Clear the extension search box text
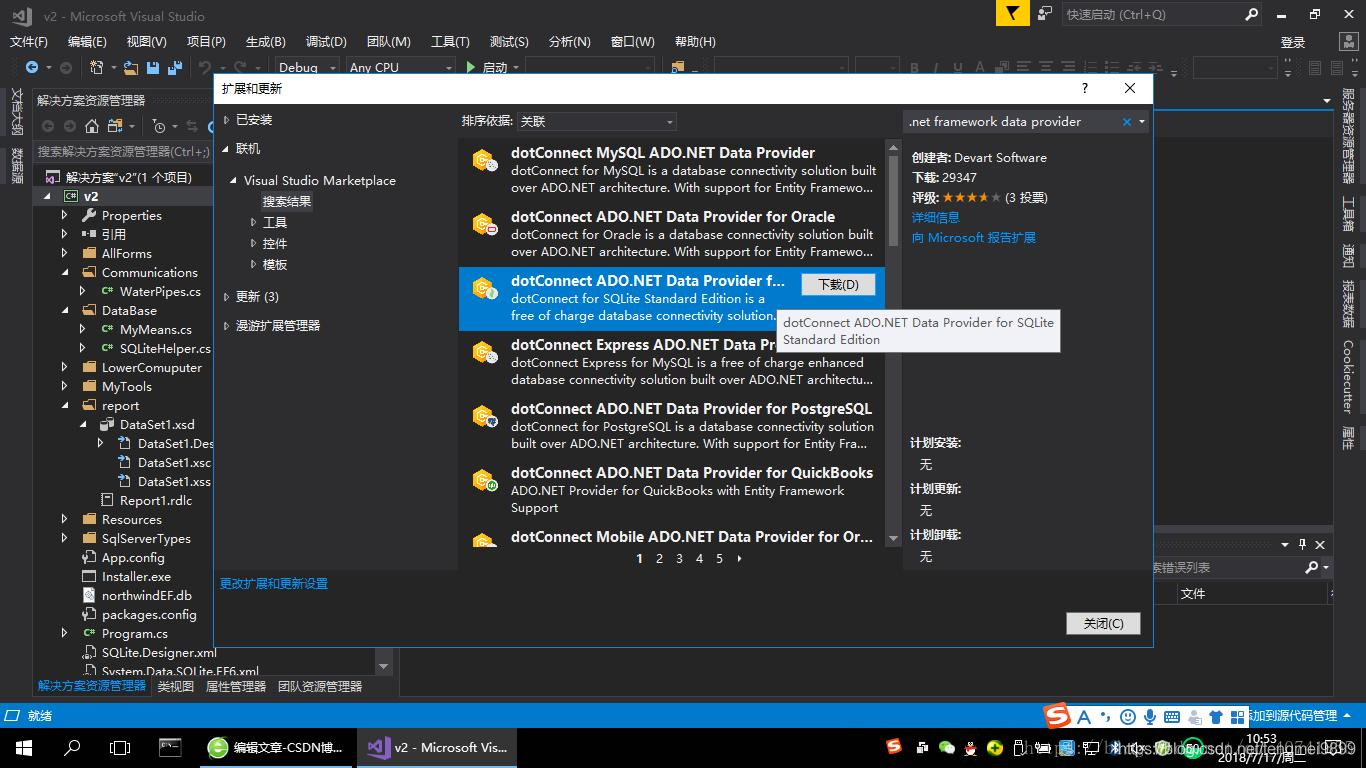The image size is (1366, 768). [1127, 121]
